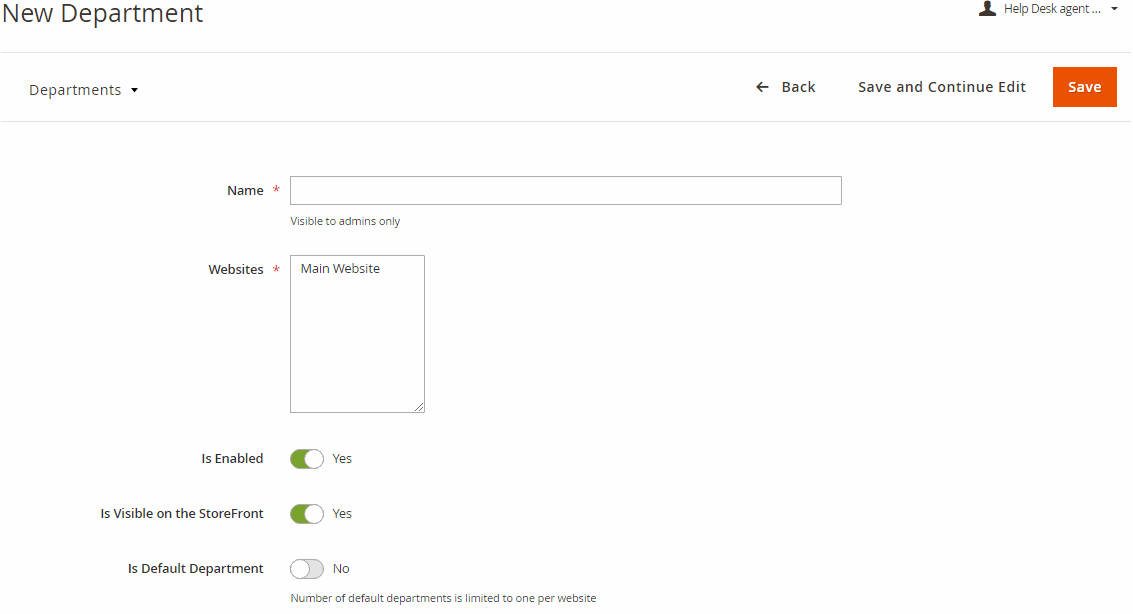Toggle Is Visible on the StoreFront switch

click(307, 514)
